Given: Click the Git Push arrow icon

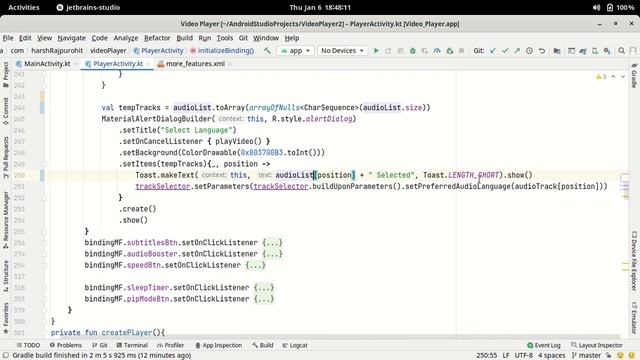Looking at the screenshot, I should click(x=517, y=51).
